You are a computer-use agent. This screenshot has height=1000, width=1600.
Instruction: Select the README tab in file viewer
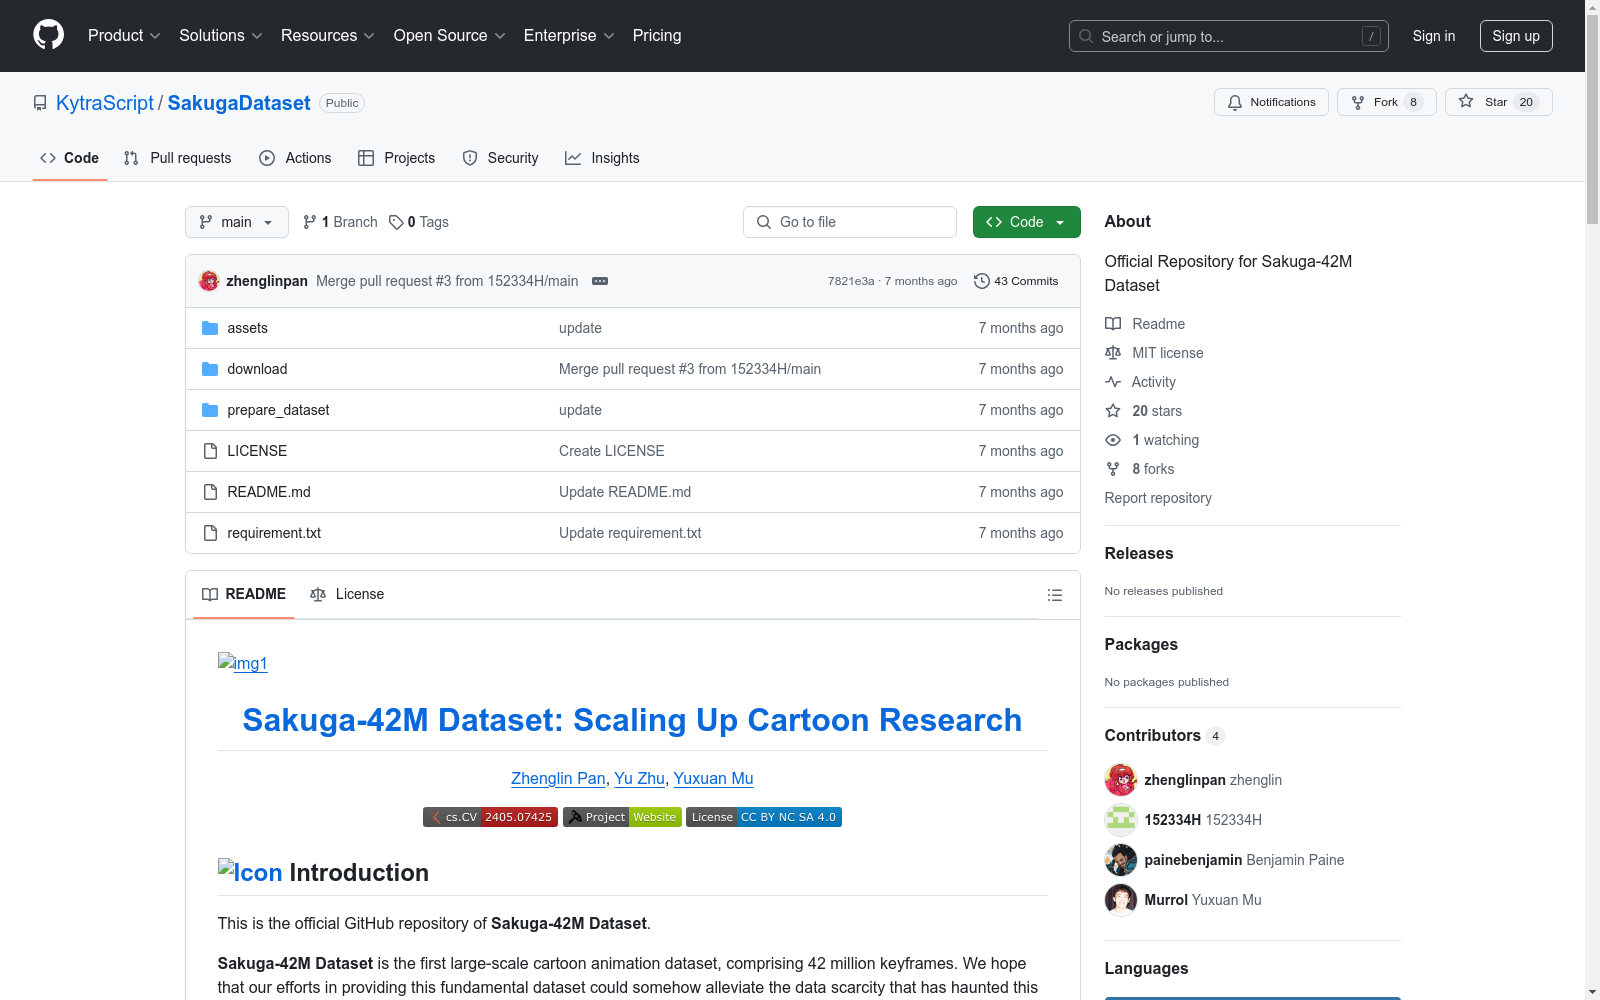coord(244,594)
